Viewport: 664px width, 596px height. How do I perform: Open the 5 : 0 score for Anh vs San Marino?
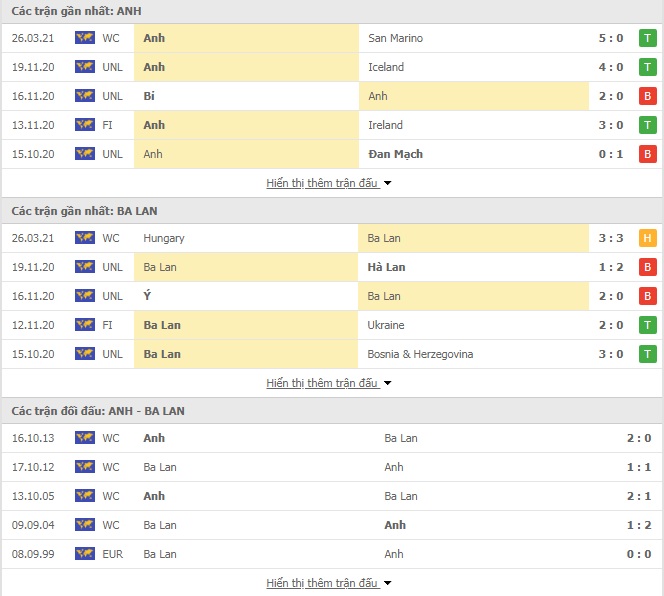pyautogui.click(x=611, y=38)
